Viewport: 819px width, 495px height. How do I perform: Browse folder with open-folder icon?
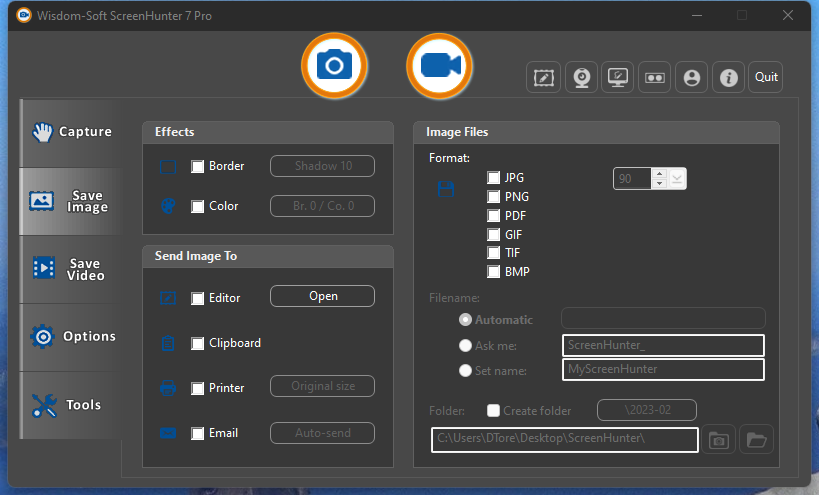(x=756, y=440)
